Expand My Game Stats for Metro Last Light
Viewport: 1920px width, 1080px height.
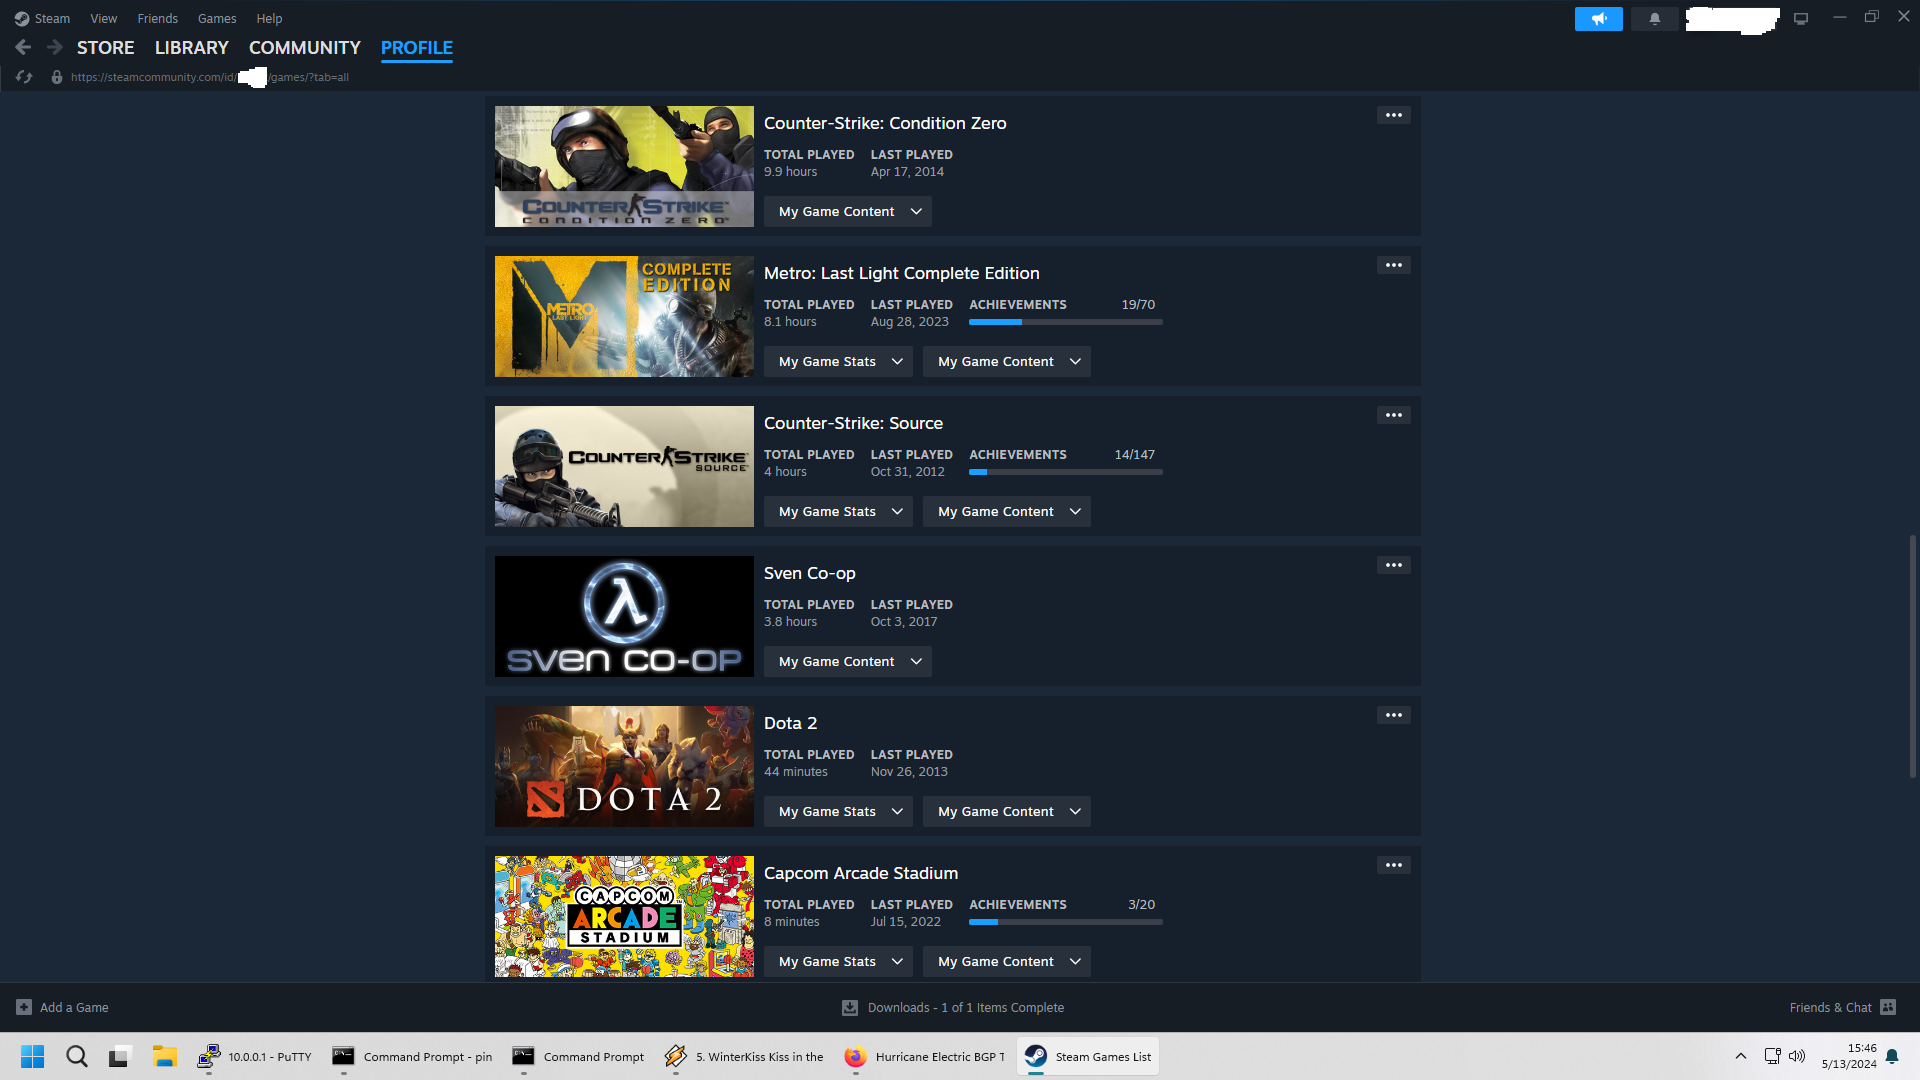click(838, 361)
